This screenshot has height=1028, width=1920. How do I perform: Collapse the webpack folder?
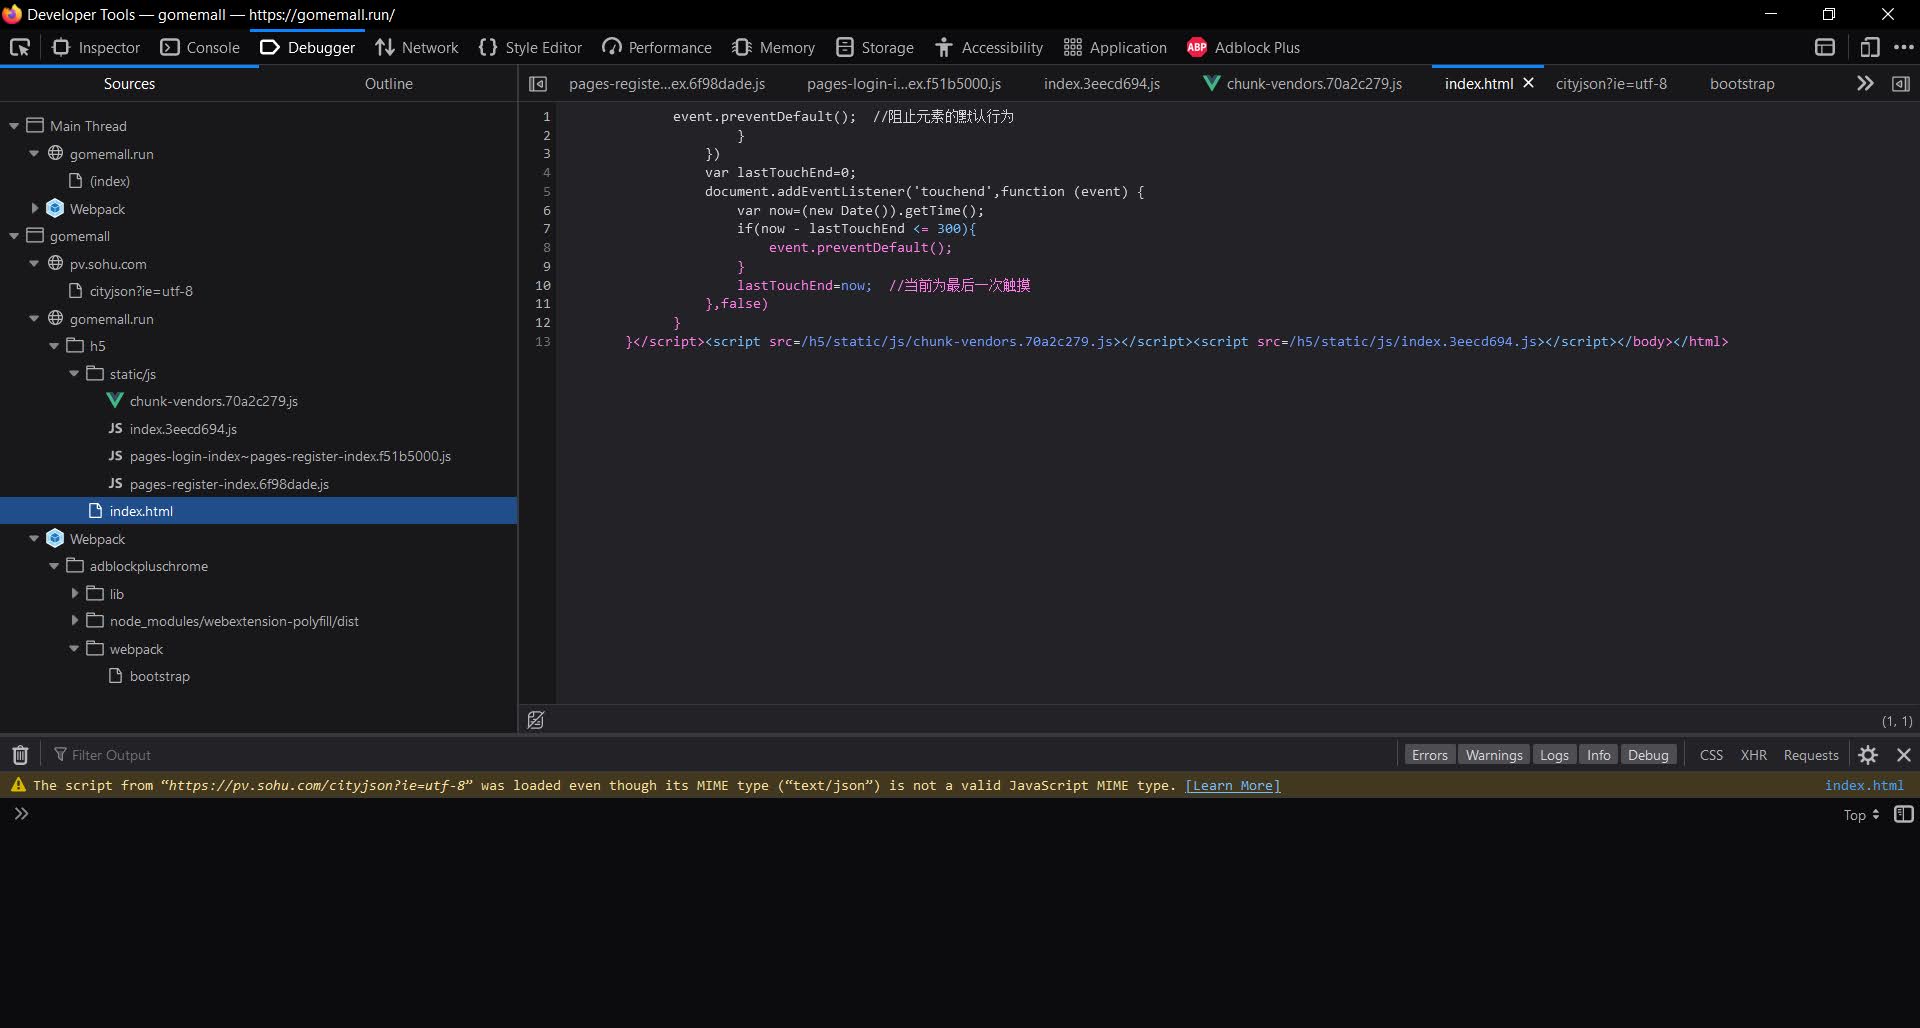pyautogui.click(x=74, y=648)
